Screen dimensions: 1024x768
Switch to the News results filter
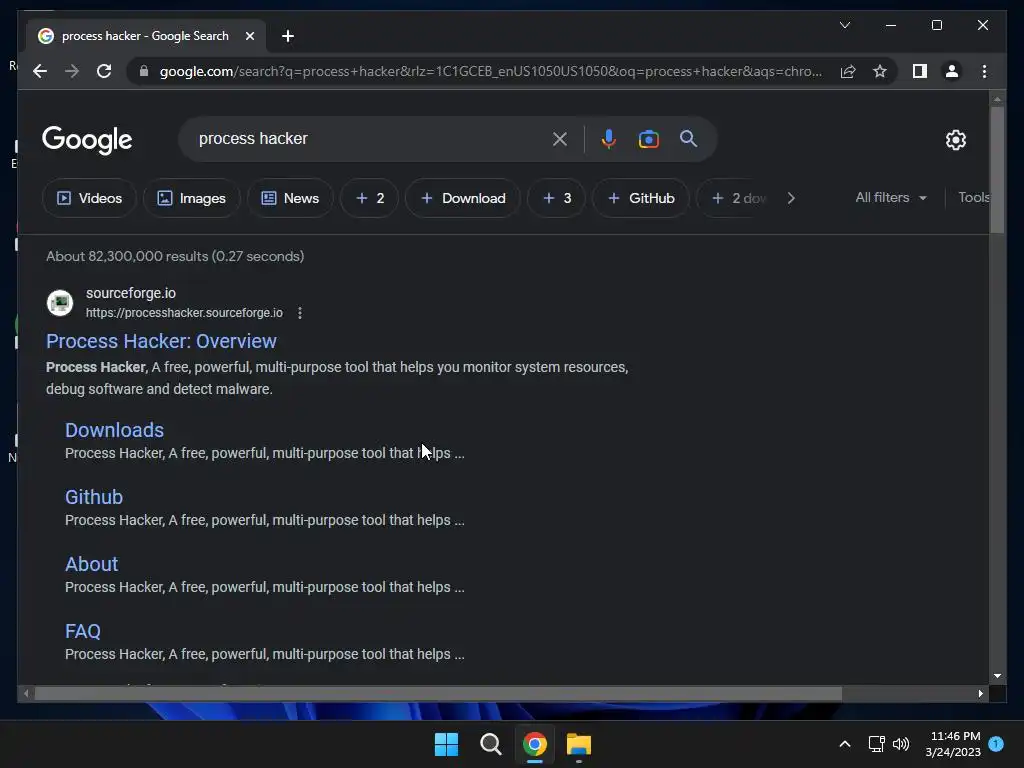tap(290, 198)
